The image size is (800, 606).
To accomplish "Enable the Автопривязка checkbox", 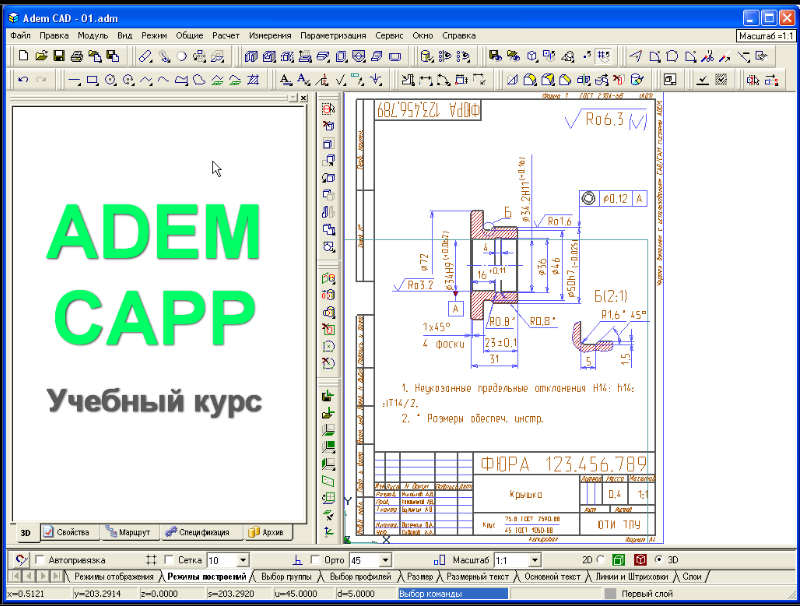I will (40, 560).
